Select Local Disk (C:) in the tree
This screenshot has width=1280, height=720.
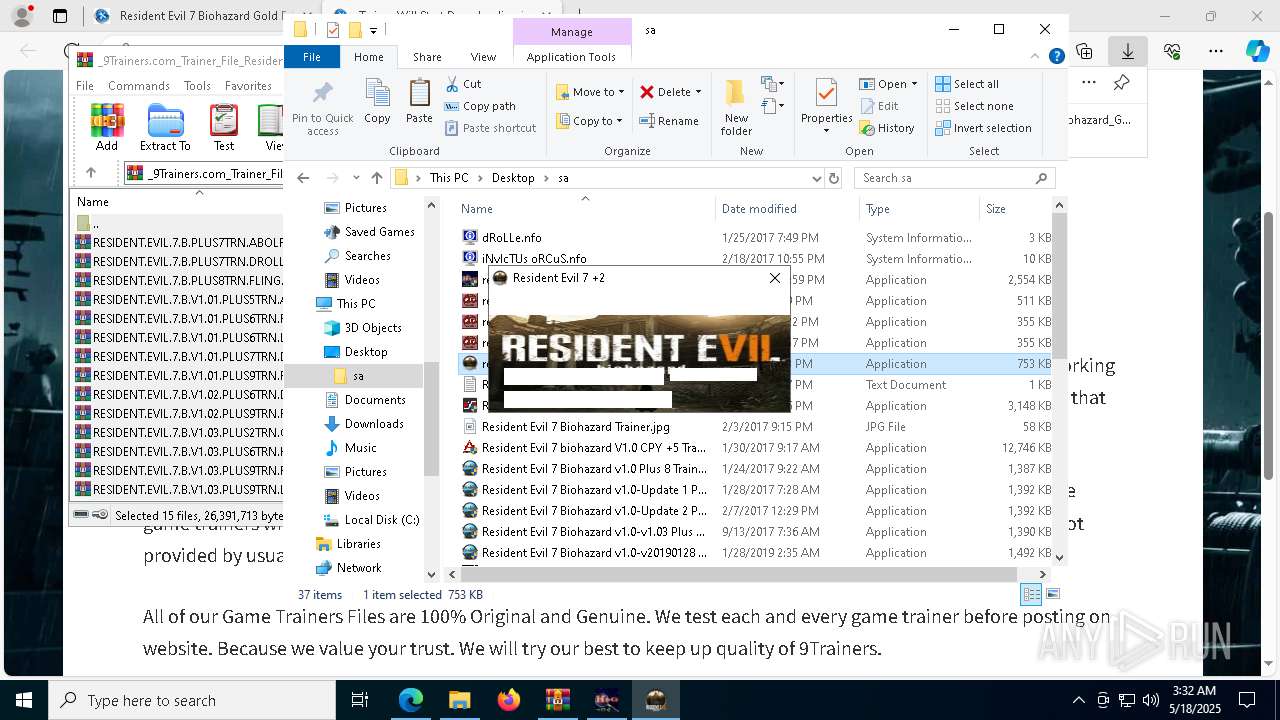(x=381, y=520)
